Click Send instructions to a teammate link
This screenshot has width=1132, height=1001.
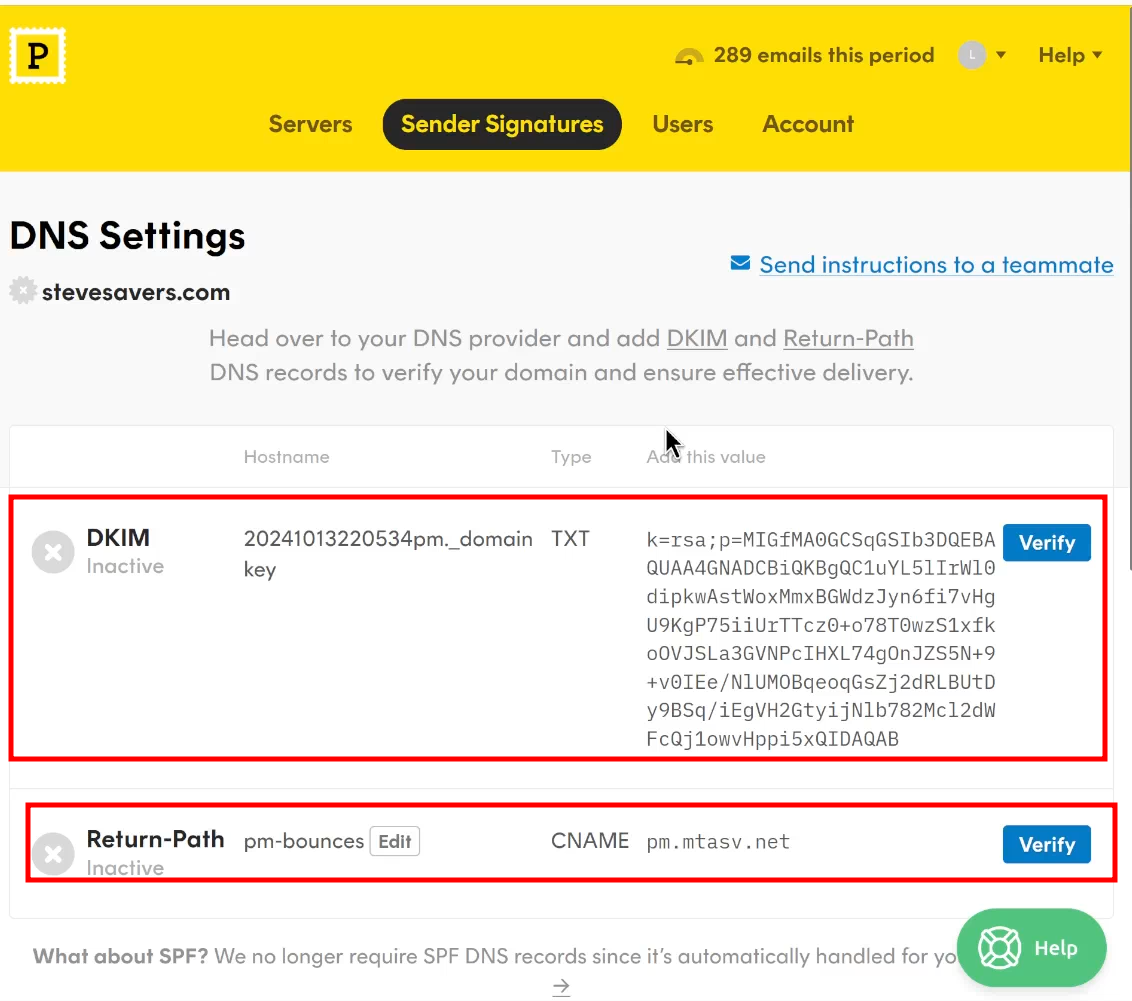tap(936, 265)
